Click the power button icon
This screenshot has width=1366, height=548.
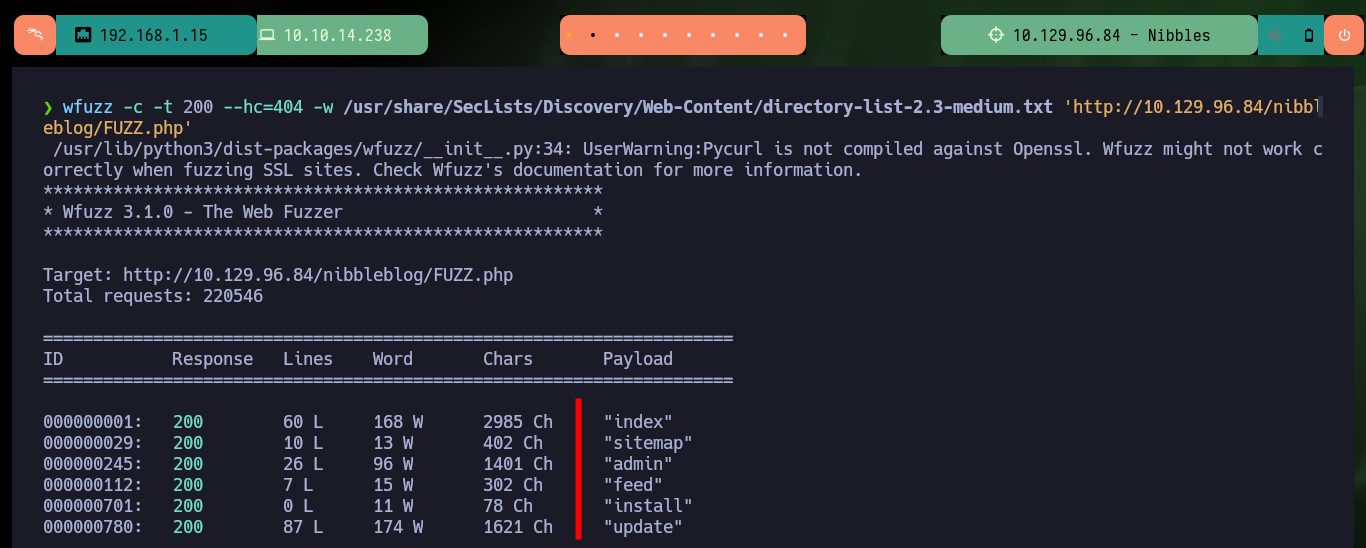pos(1343,35)
